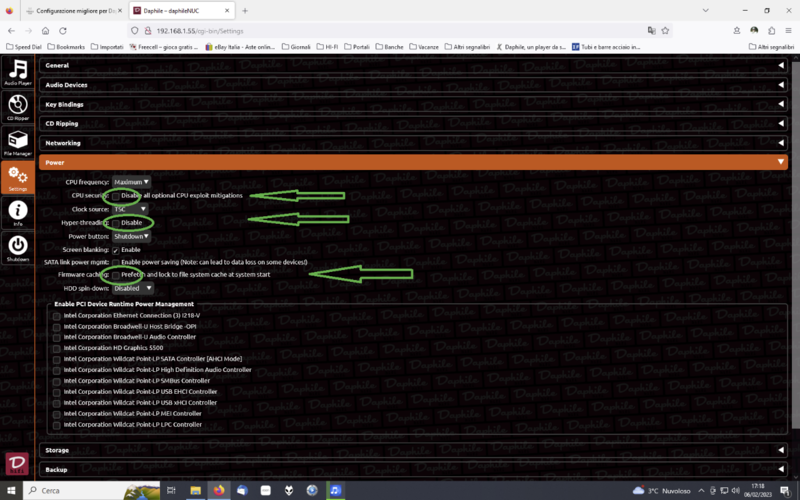Enable Firmware caching prefetch checkbox
The width and height of the screenshot is (800, 500).
(115, 274)
